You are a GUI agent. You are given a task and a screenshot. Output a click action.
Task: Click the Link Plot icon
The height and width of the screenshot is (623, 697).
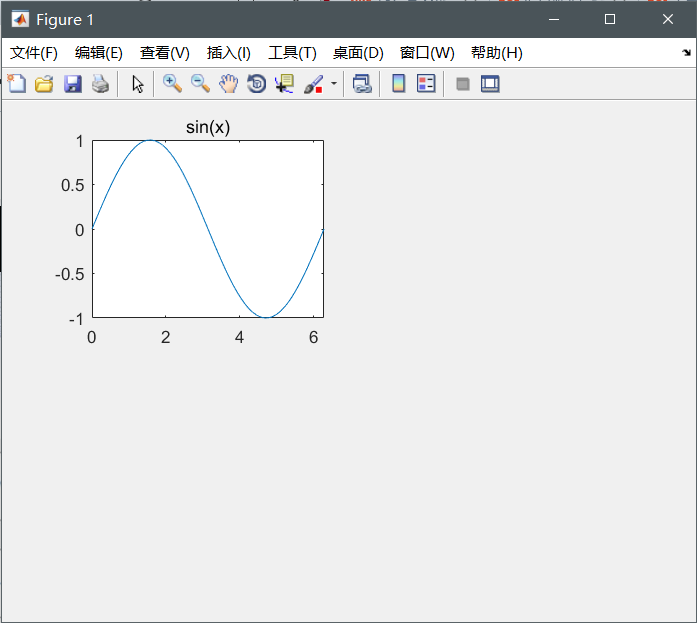pyautogui.click(x=362, y=84)
